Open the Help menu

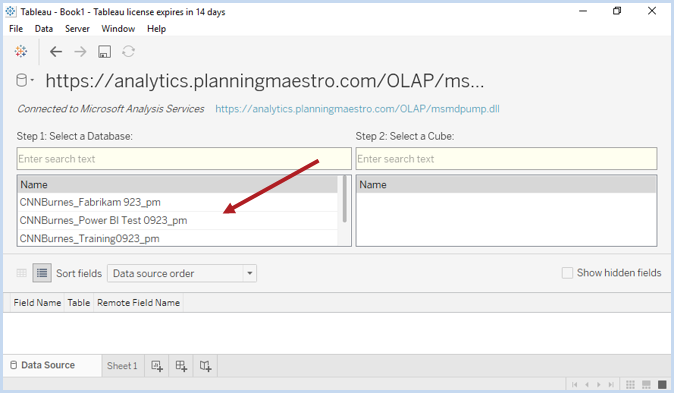[x=156, y=29]
